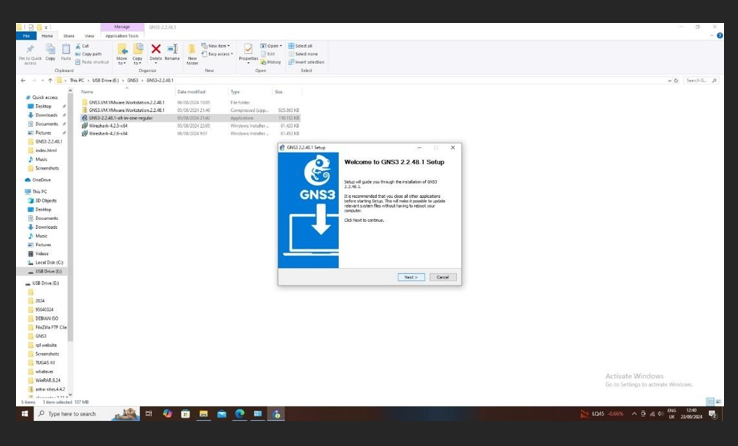
Task: Open 3D Objects under This PC
Action: coord(45,201)
